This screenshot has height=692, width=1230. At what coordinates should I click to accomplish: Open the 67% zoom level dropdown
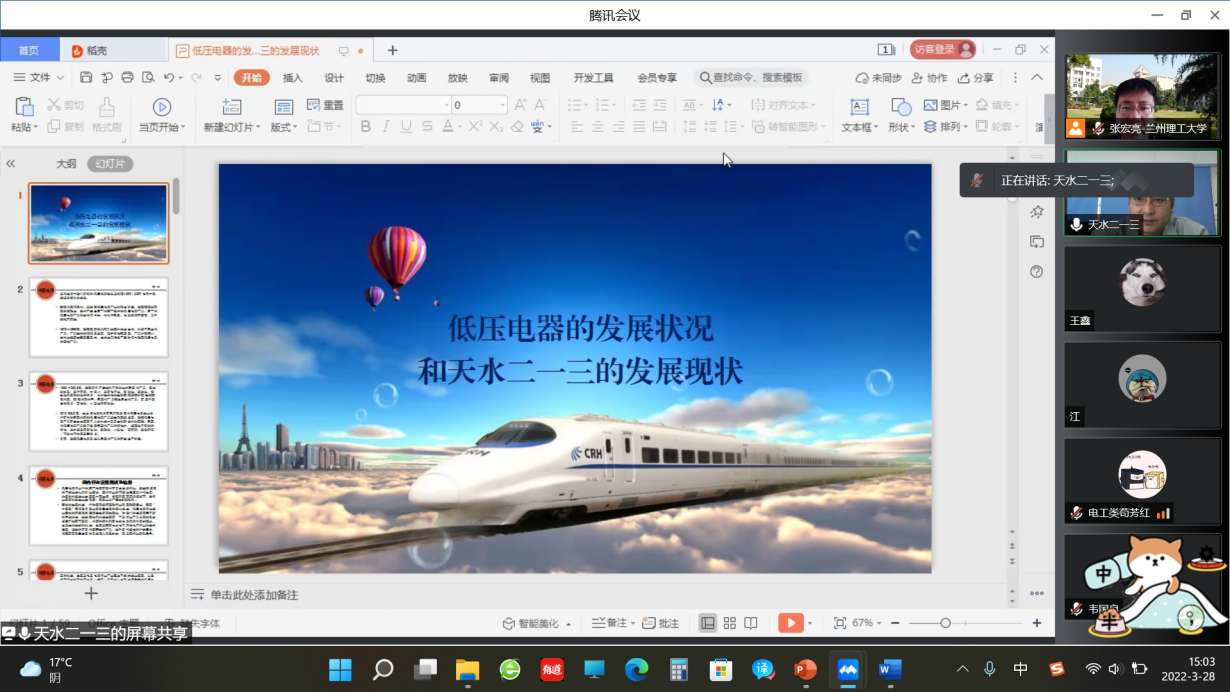[x=864, y=623]
